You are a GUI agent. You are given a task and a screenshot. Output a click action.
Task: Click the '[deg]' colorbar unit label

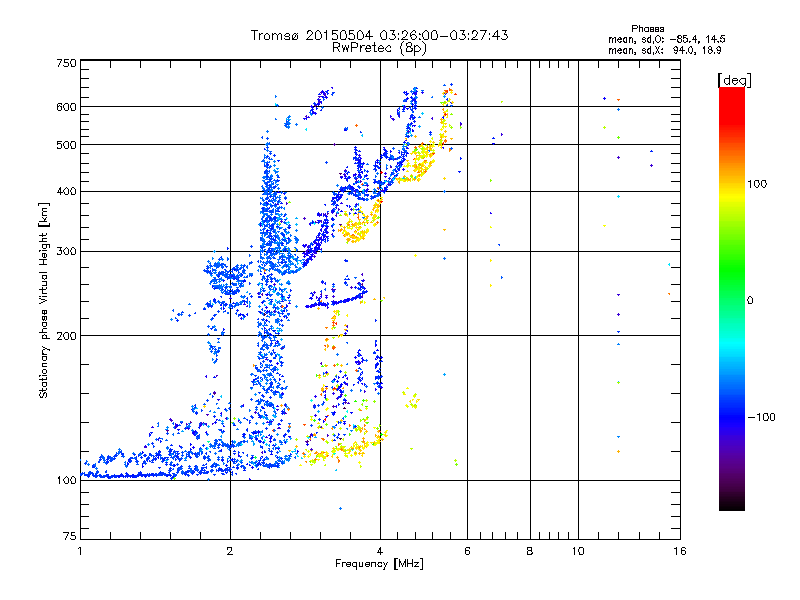(x=734, y=80)
